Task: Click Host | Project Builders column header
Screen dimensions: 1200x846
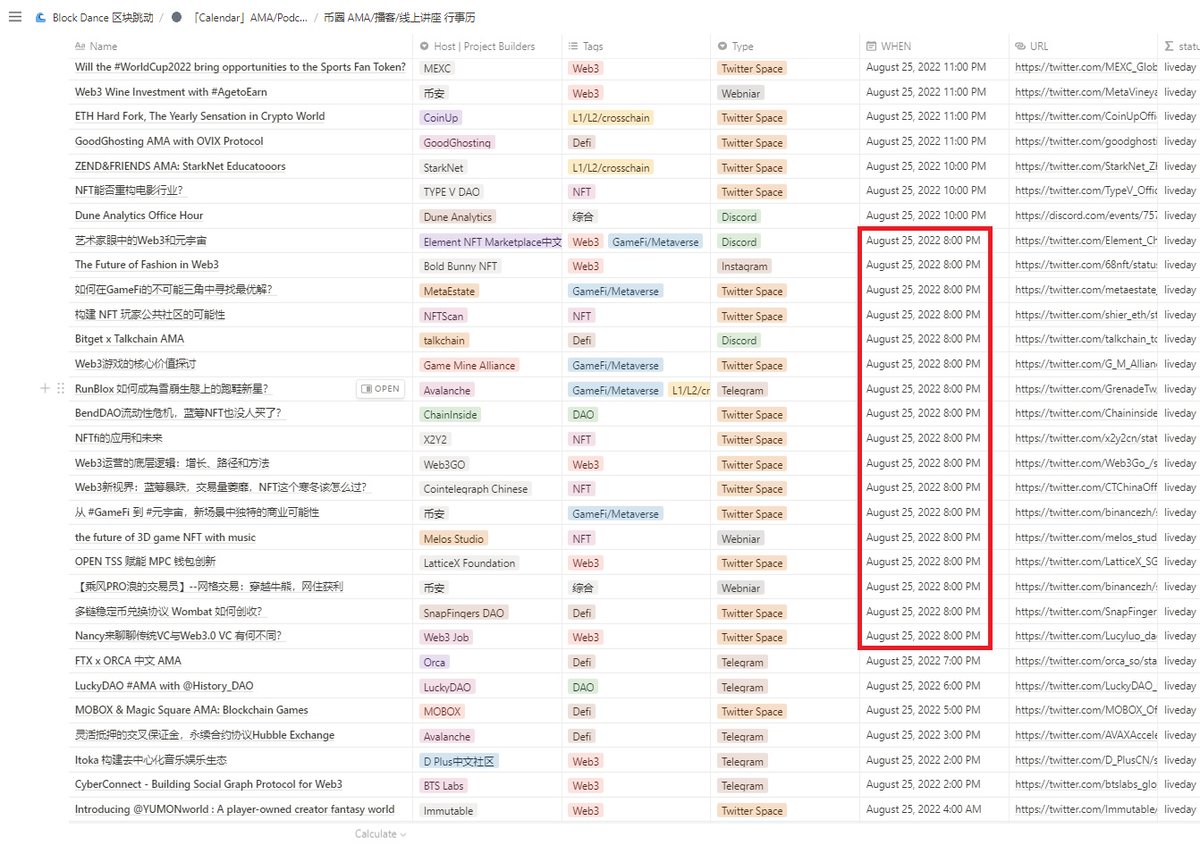Action: point(485,46)
